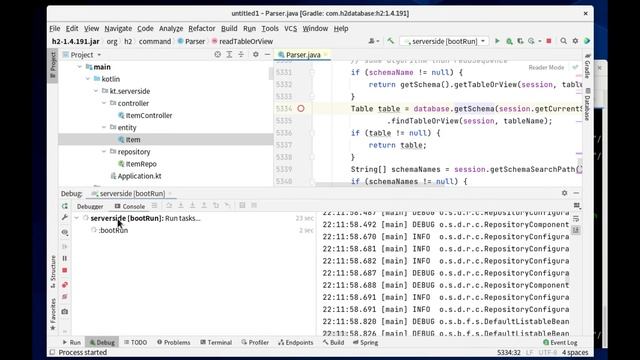Toggle the eye icon in Debug sidebar
Image resolution: width=640 pixels, height=360 pixels.
tap(64, 232)
